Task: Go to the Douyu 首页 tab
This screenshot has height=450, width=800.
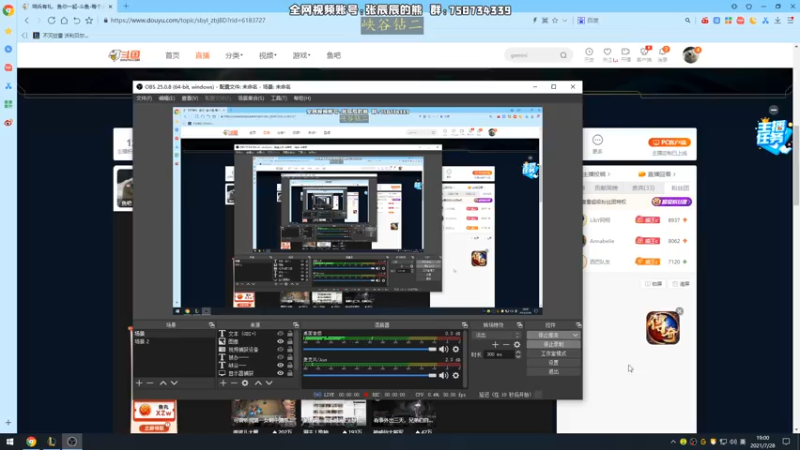Action: coord(172,55)
